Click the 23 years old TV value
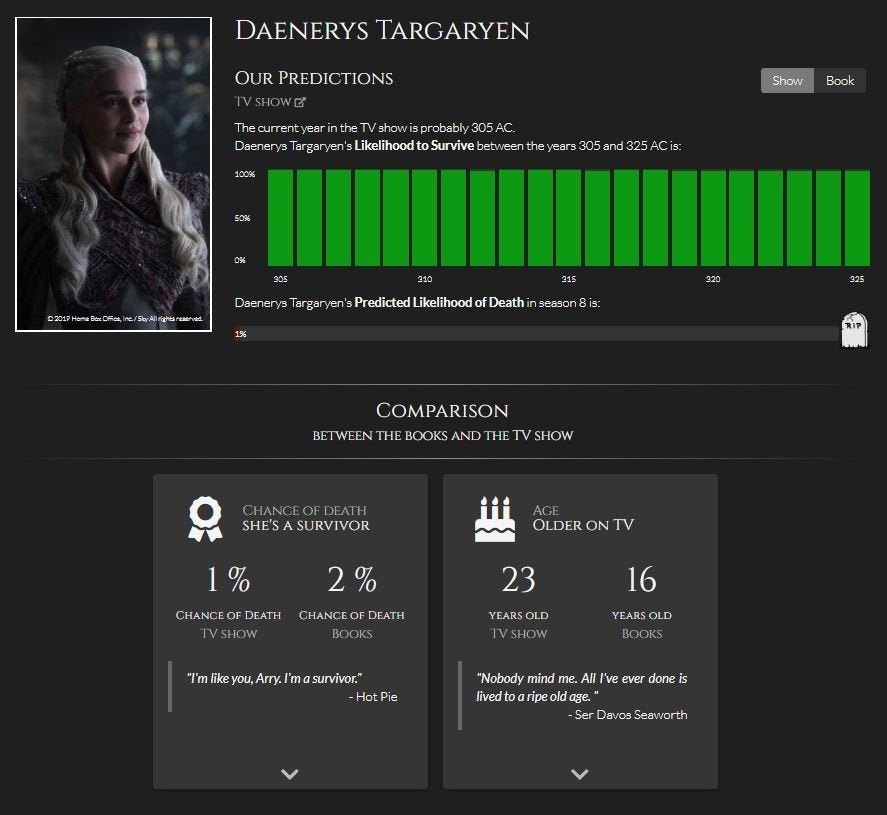 (518, 579)
